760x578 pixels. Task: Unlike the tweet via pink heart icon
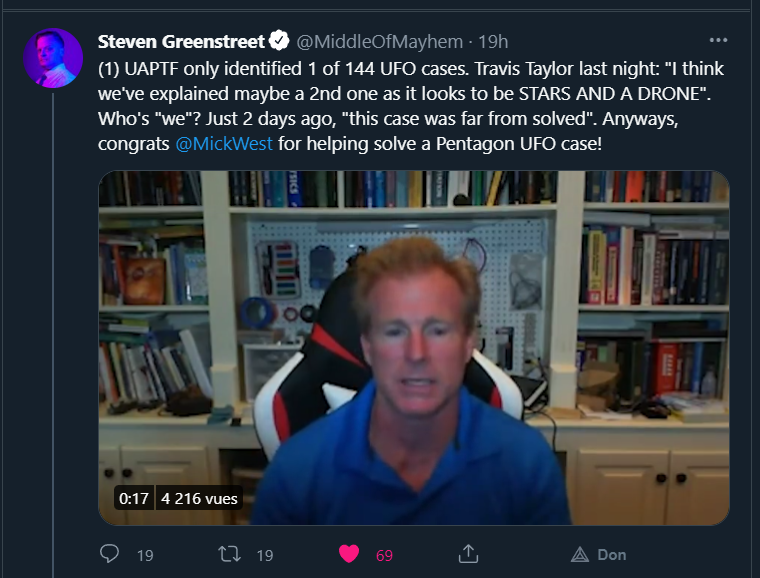(348, 554)
